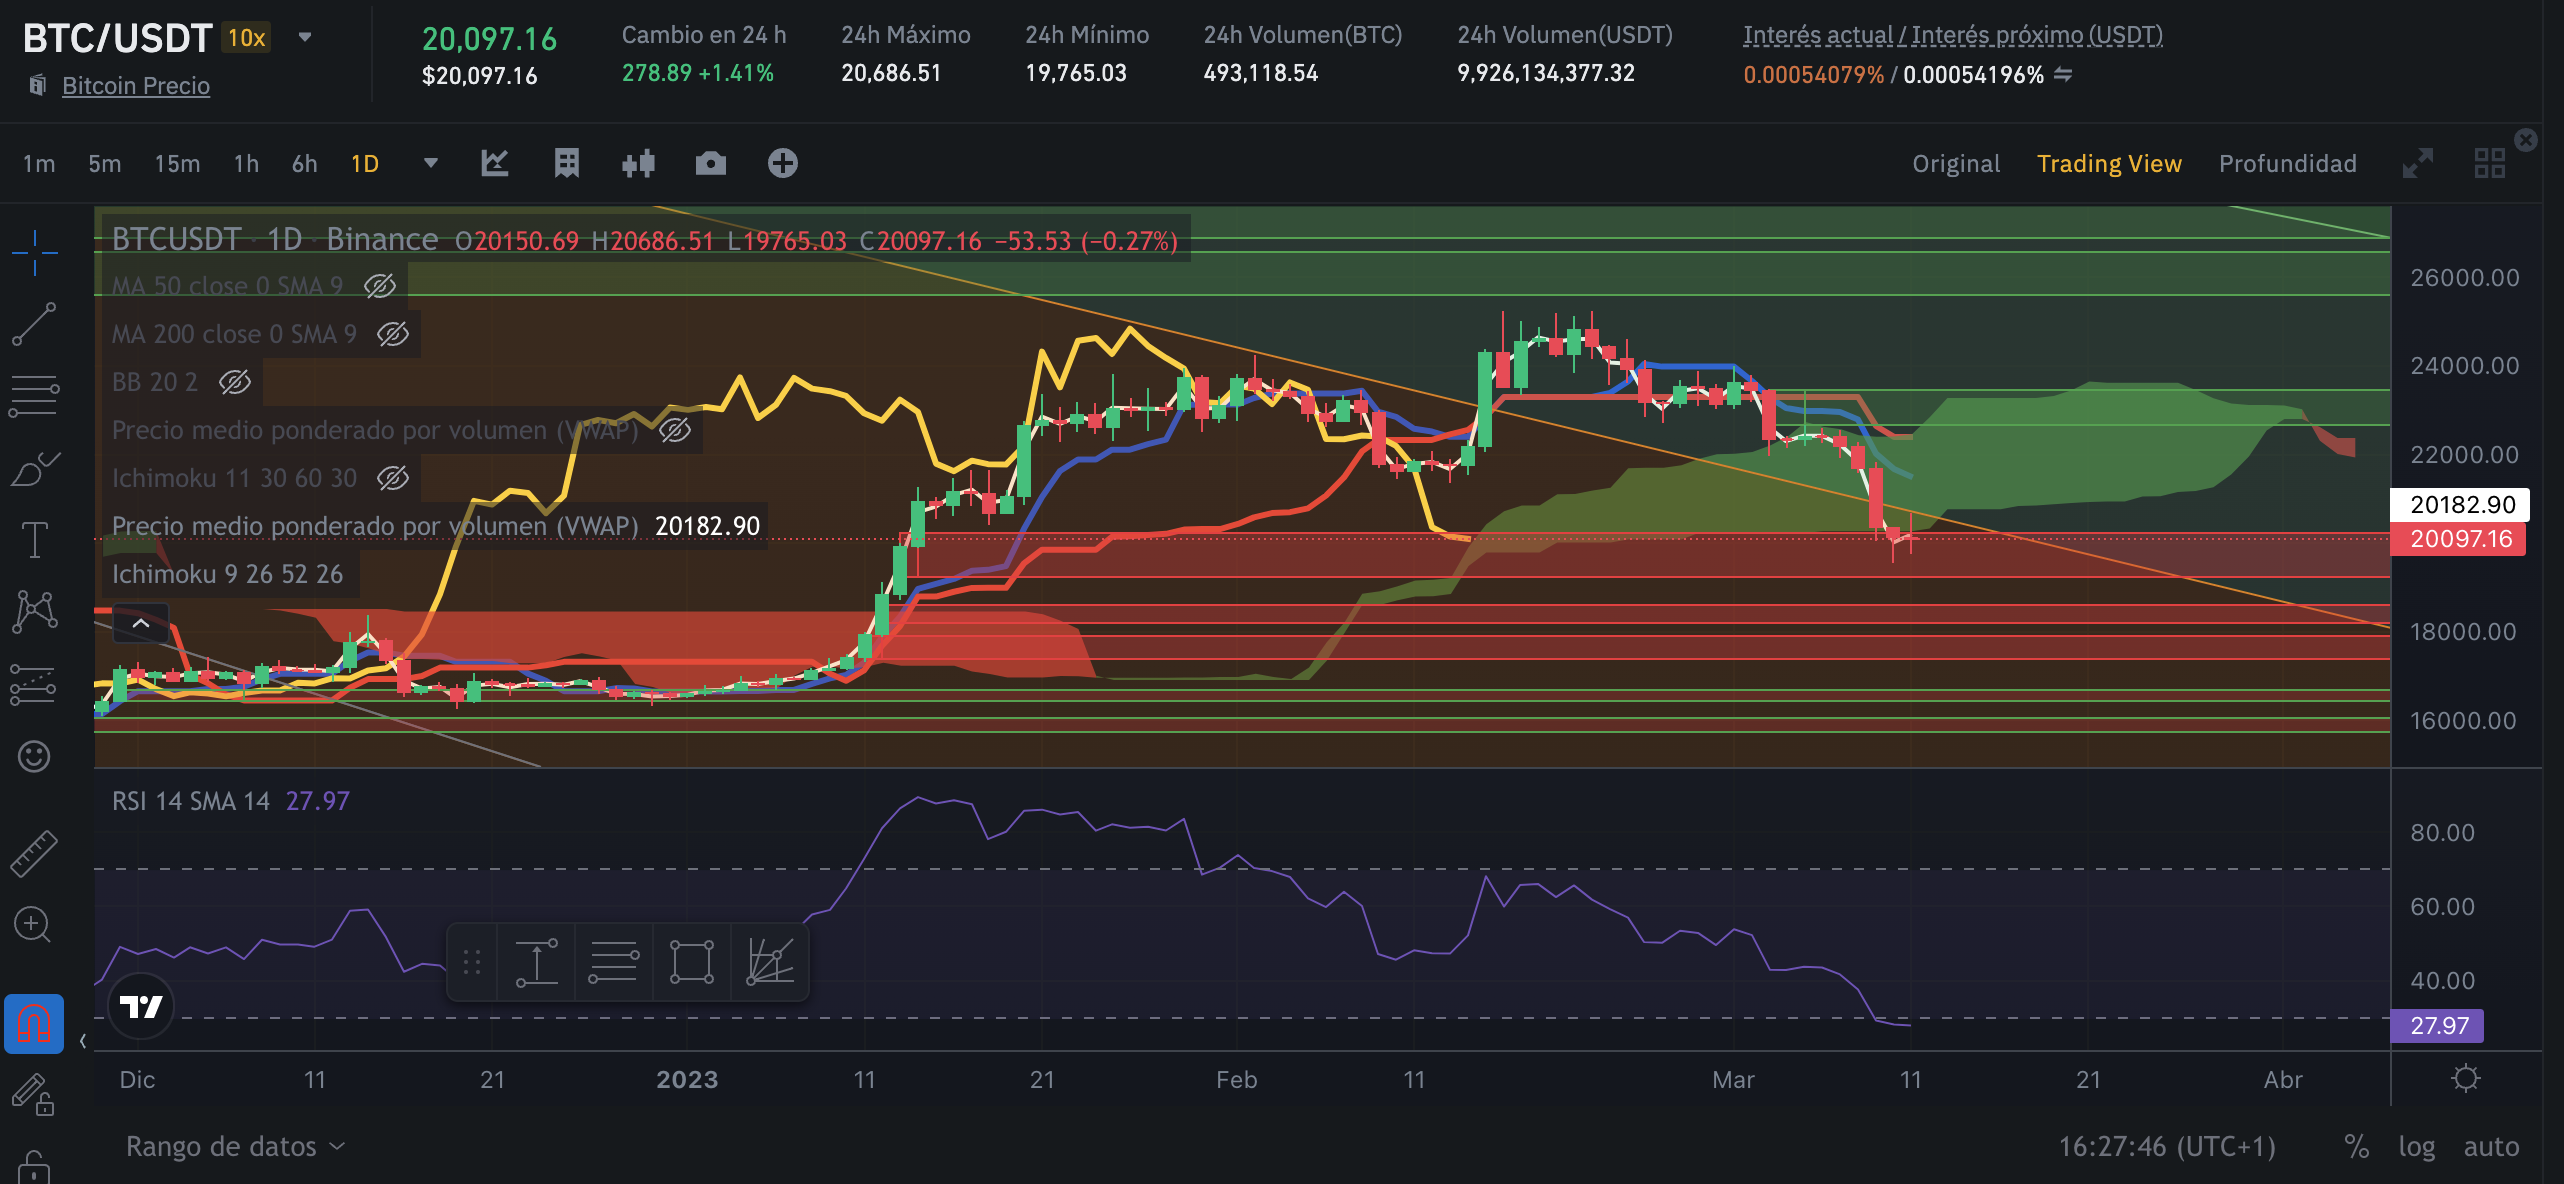Viewport: 2564px width, 1184px height.
Task: Toggle visibility of BB 20 2 indicator
Action: coord(235,382)
